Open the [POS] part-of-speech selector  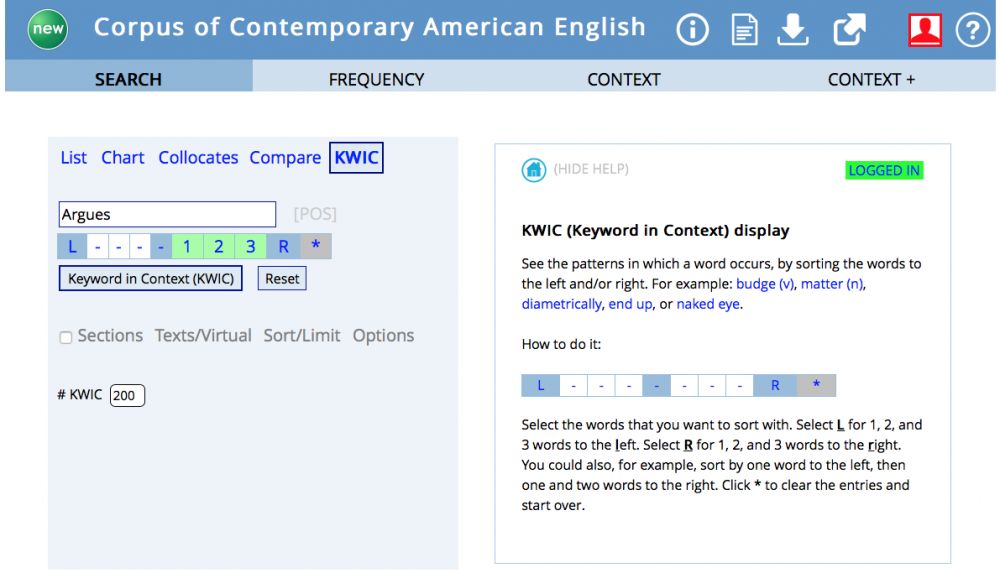(x=315, y=214)
